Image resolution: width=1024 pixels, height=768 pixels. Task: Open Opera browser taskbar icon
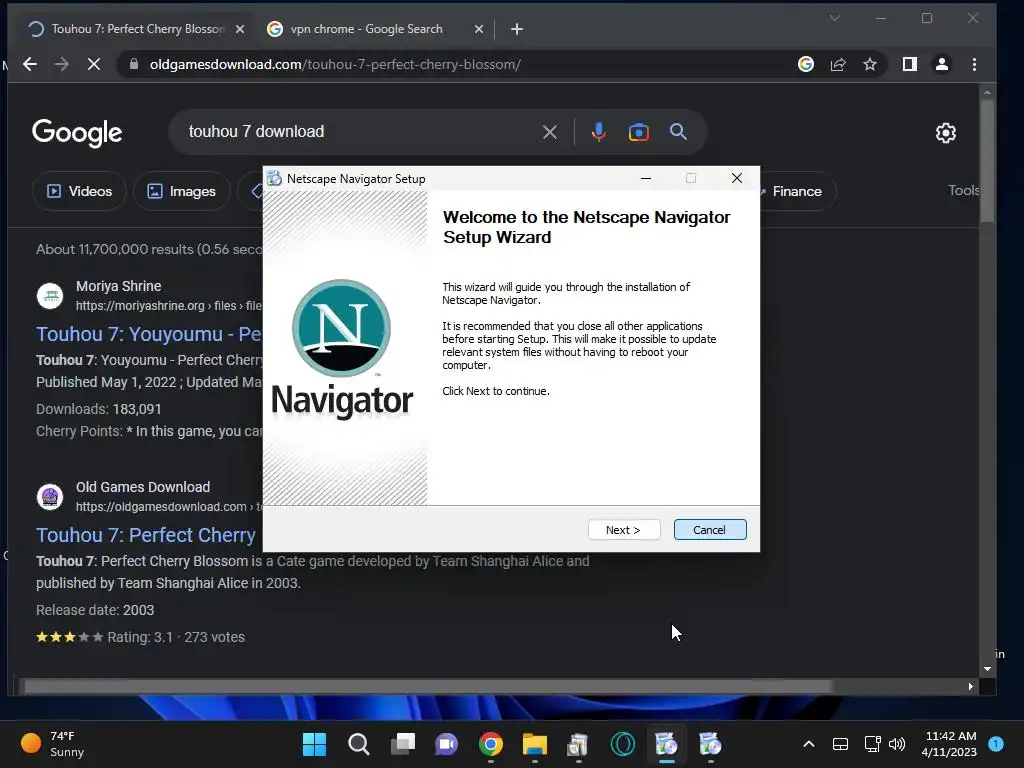click(623, 744)
